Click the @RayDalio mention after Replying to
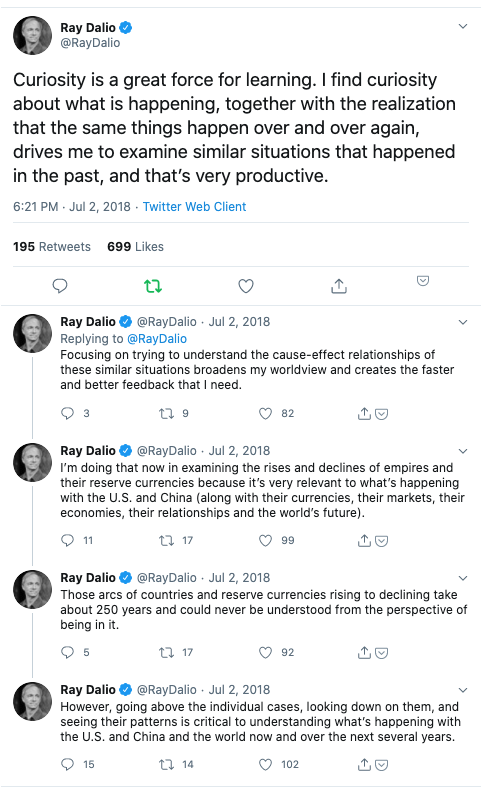 [x=157, y=338]
